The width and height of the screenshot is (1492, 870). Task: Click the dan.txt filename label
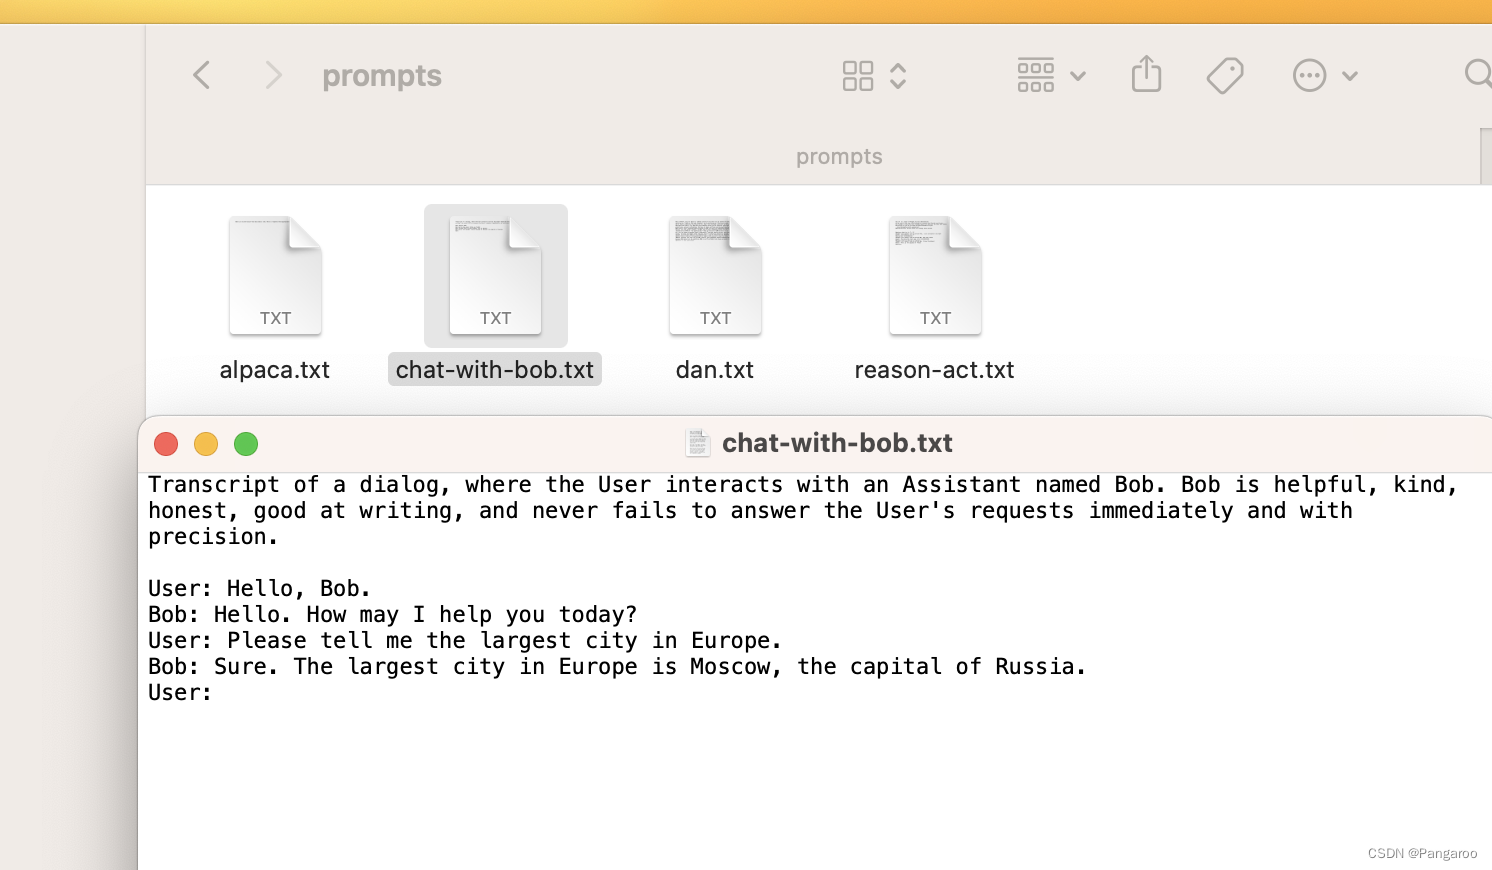point(715,370)
